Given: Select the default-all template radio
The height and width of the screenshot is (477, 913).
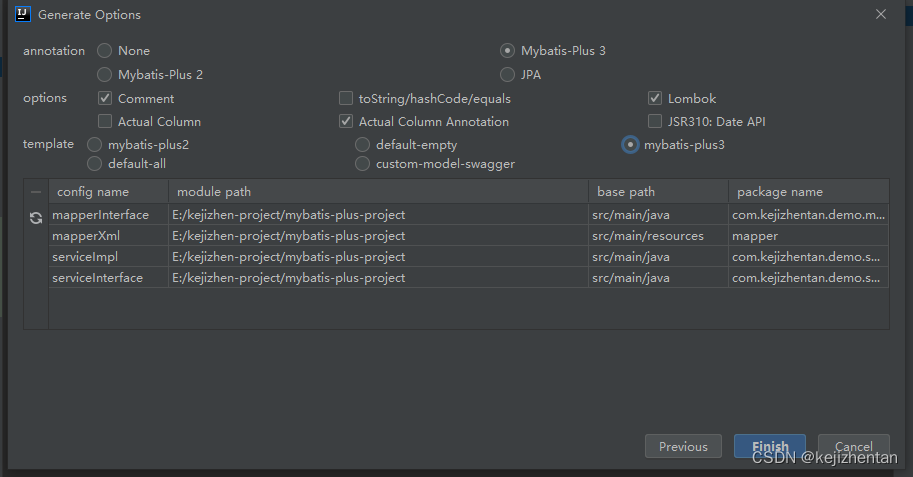Looking at the screenshot, I should click(94, 164).
